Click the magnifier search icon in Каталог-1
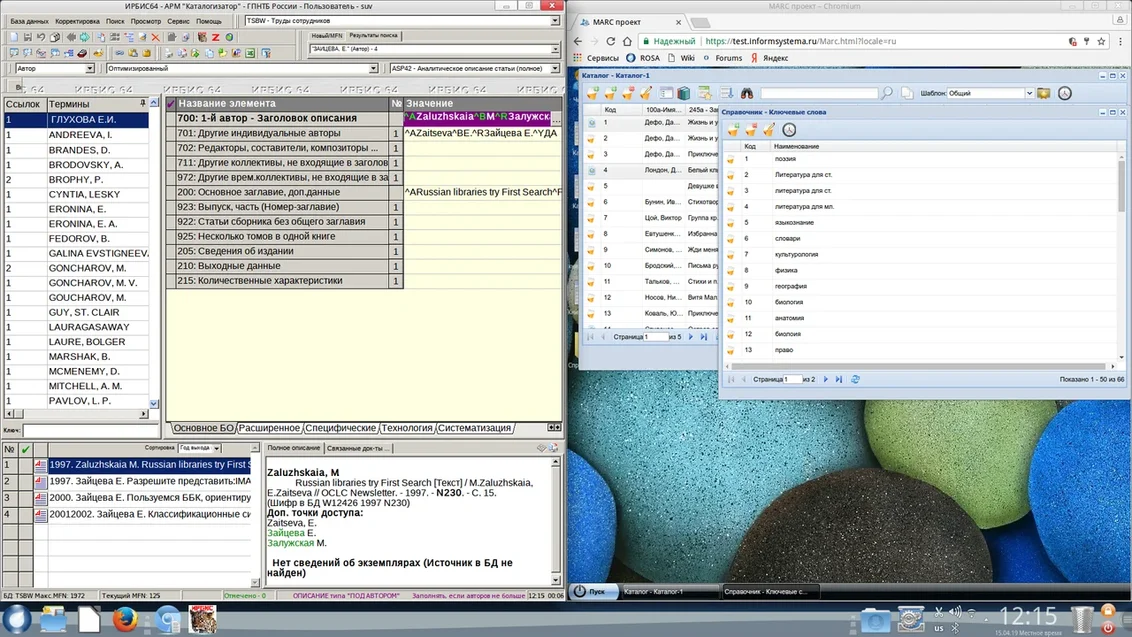 point(887,93)
